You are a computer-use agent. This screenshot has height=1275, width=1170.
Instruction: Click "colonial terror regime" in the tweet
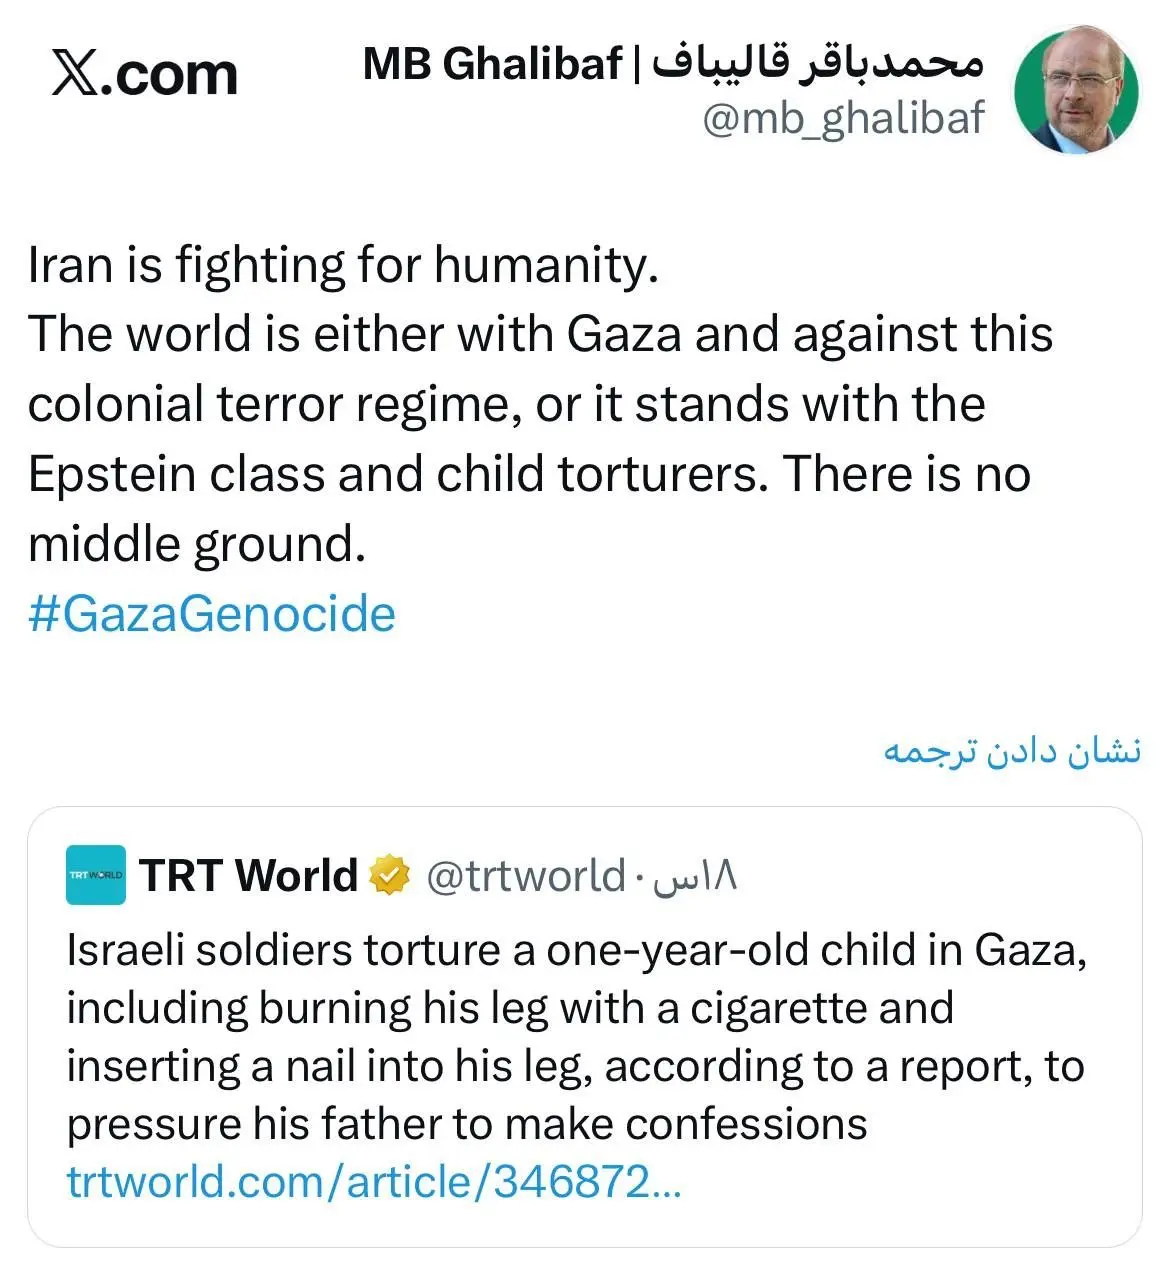pos(269,405)
